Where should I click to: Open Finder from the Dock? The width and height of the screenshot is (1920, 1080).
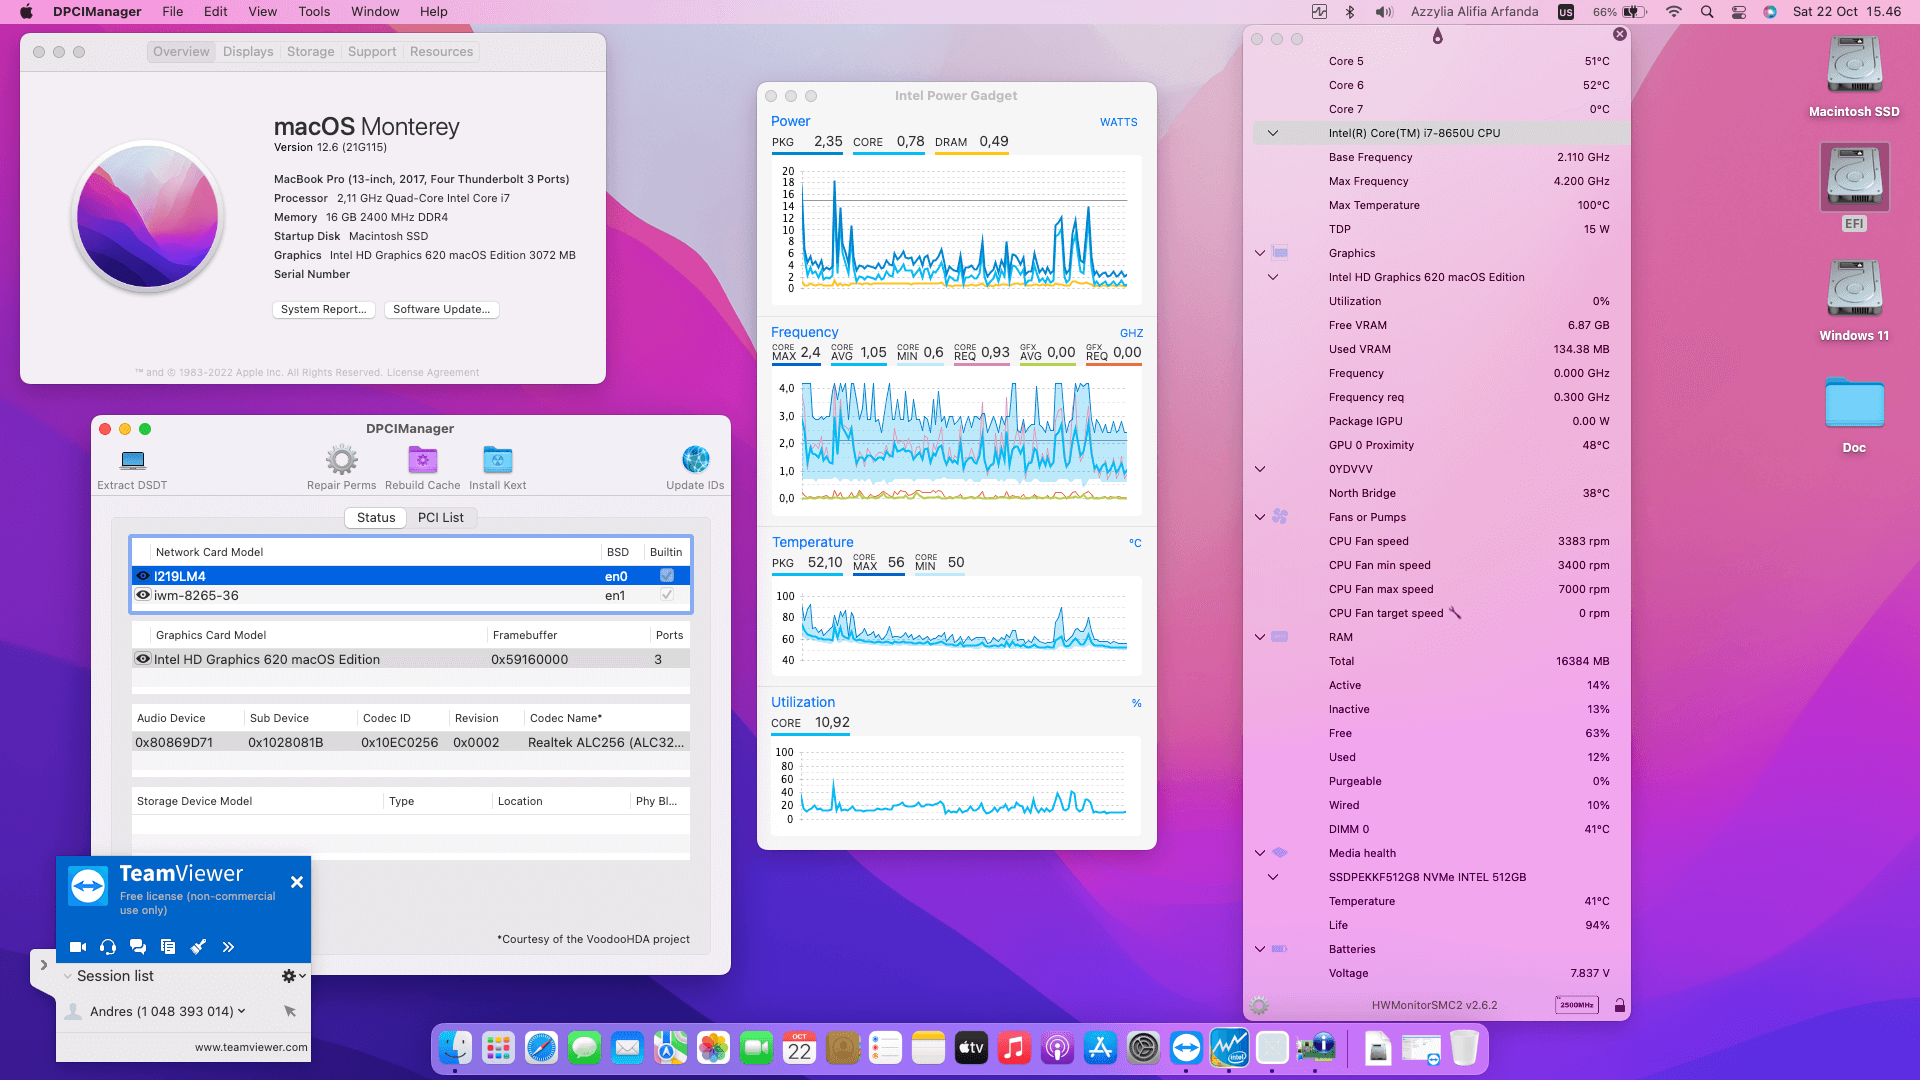pyautogui.click(x=455, y=1048)
